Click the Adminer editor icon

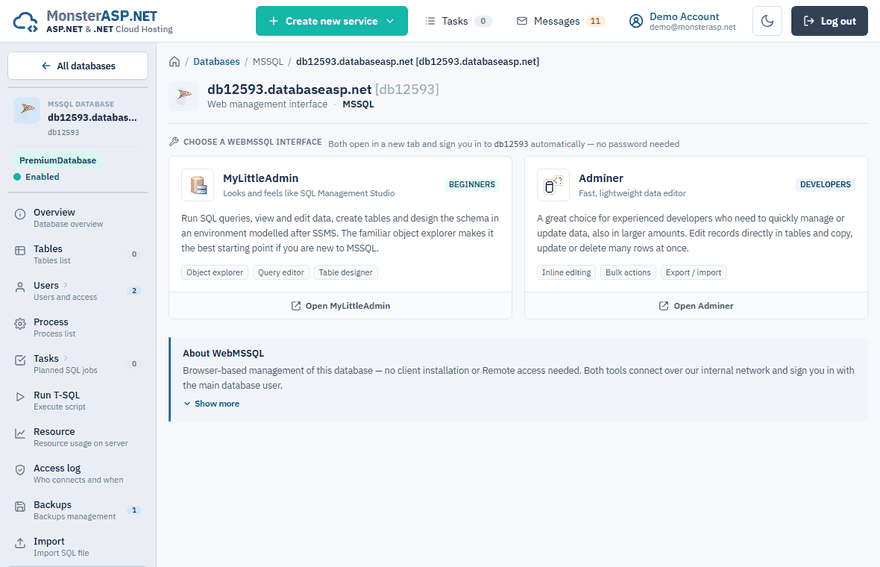tap(553, 185)
